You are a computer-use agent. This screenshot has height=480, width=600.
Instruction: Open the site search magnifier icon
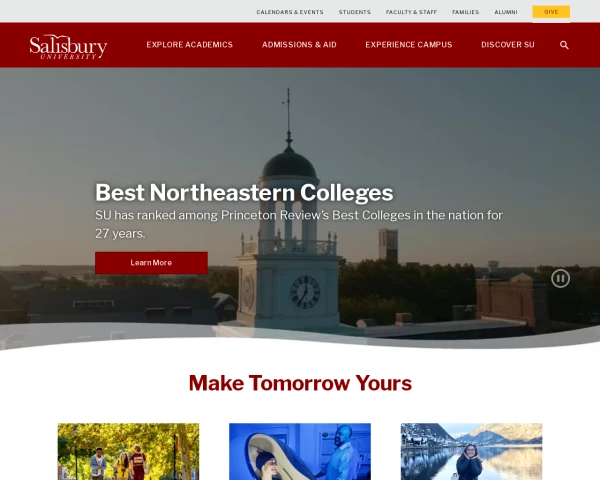click(564, 45)
